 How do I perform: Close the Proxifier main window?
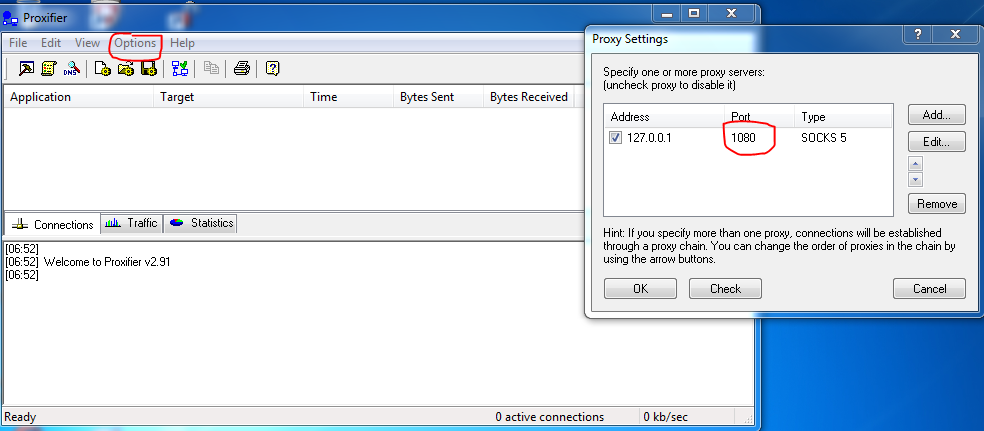[x=731, y=13]
